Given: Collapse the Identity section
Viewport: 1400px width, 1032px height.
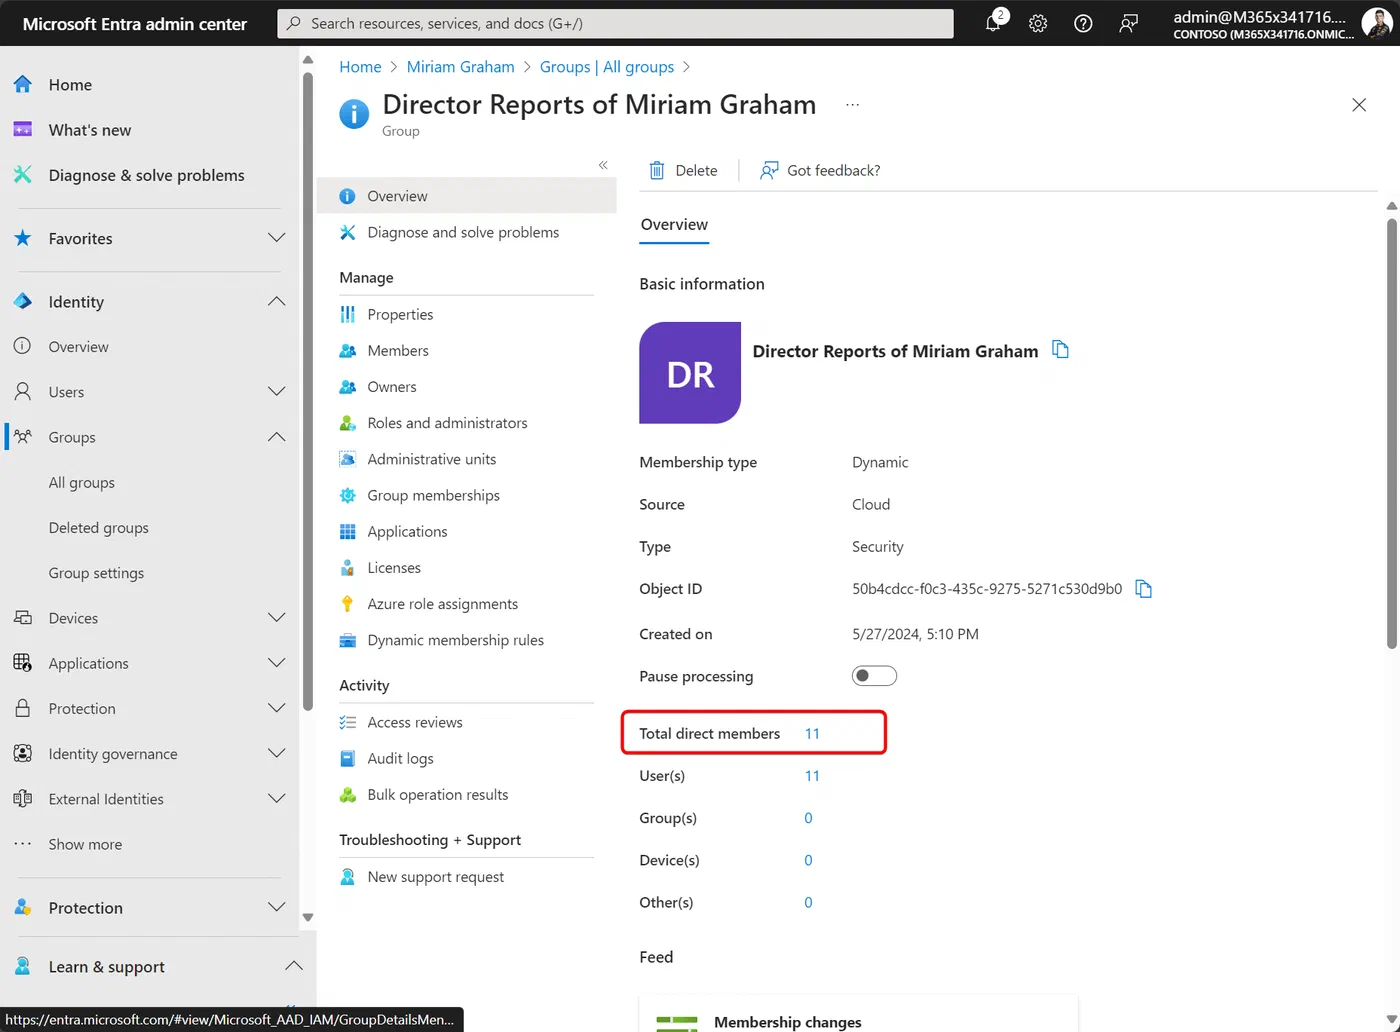Looking at the screenshot, I should tap(277, 302).
